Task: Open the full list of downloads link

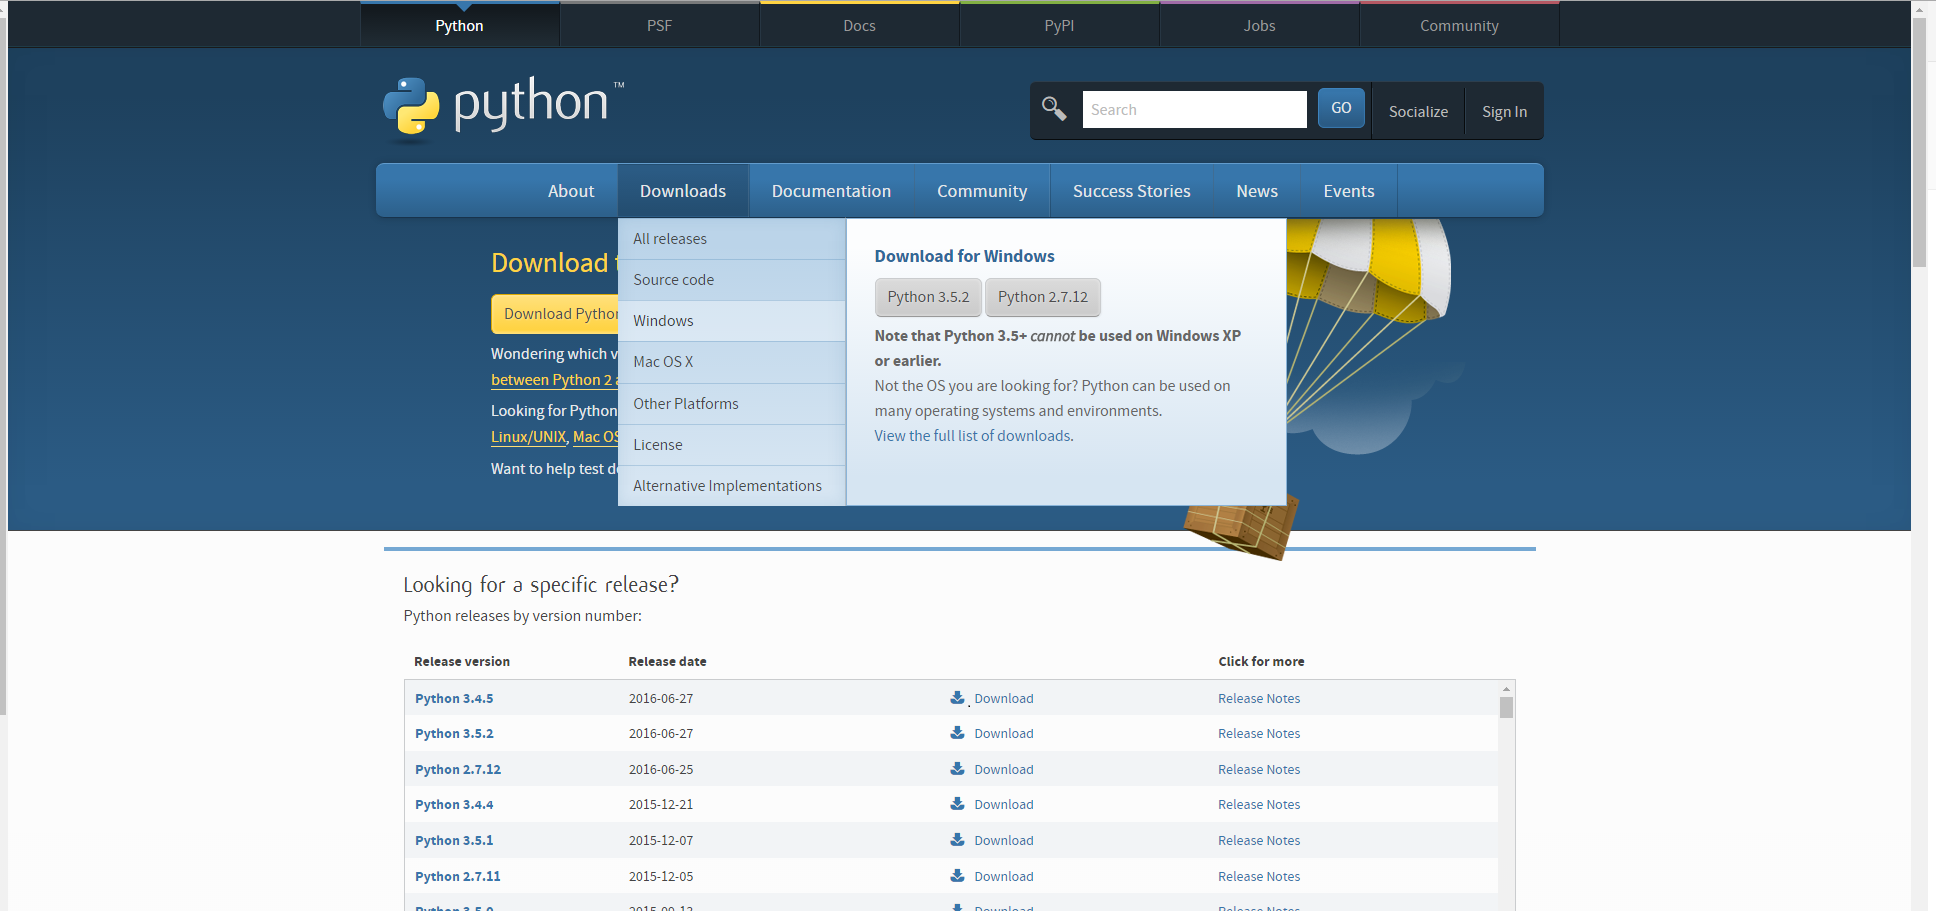Action: [973, 436]
